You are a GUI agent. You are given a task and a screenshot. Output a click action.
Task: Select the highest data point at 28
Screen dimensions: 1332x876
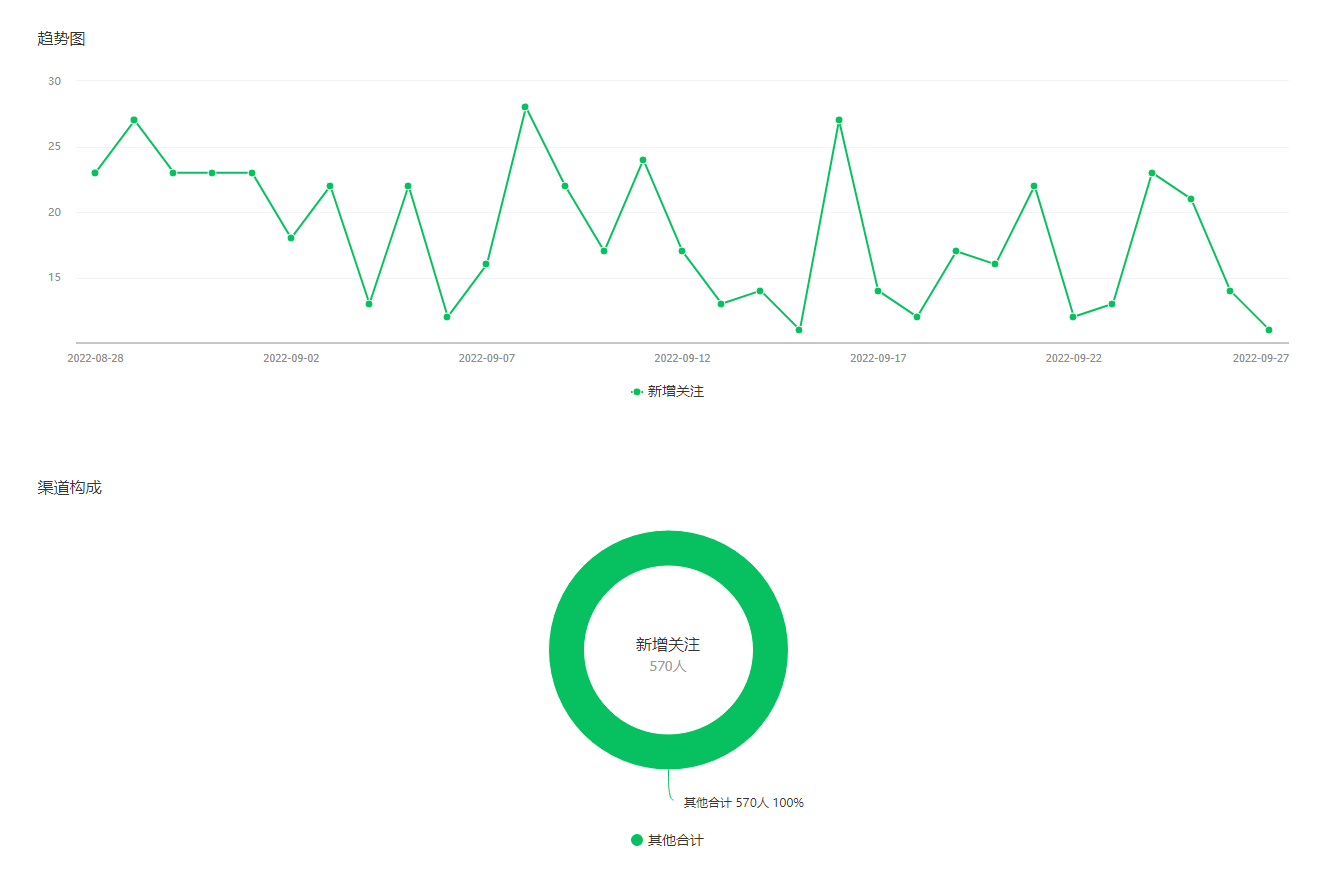(x=525, y=107)
